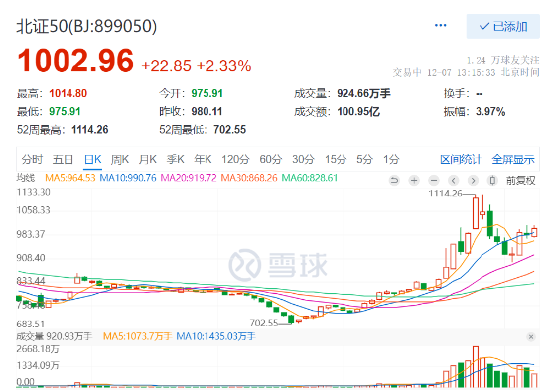Click the current price 1002.96
This screenshot has width=550, height=391.
(76, 61)
